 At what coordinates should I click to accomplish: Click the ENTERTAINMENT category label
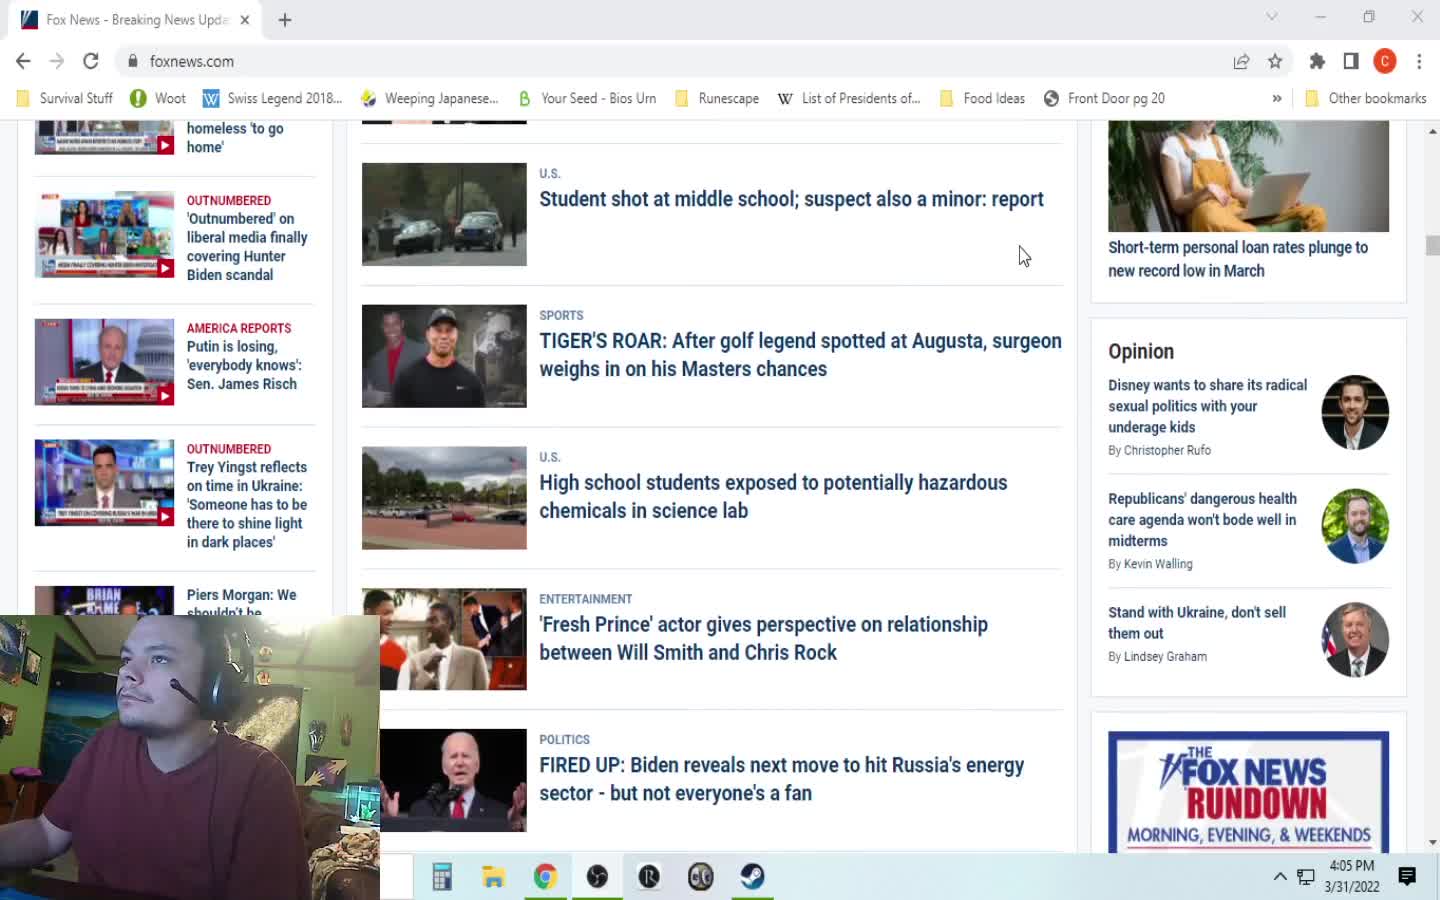click(x=585, y=599)
